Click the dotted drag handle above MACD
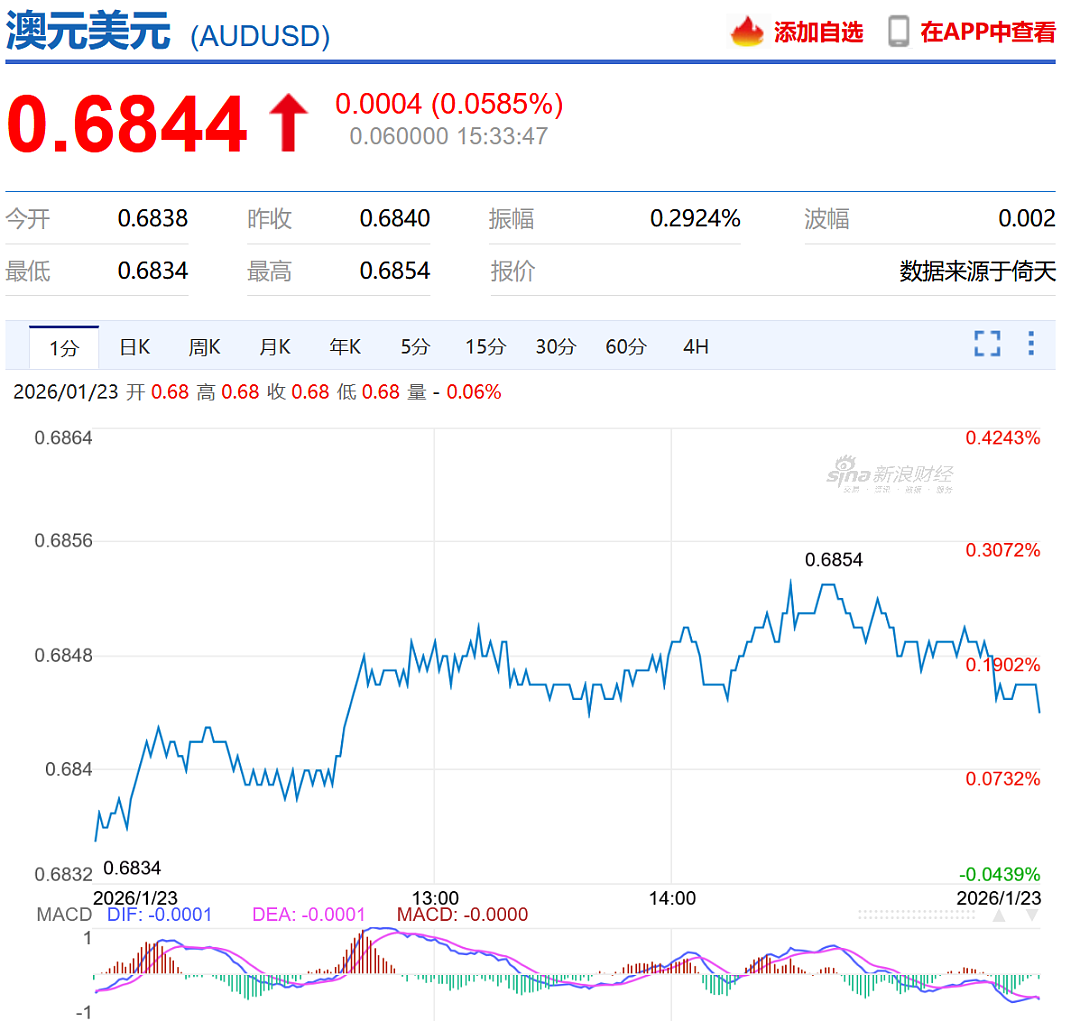 click(x=917, y=915)
